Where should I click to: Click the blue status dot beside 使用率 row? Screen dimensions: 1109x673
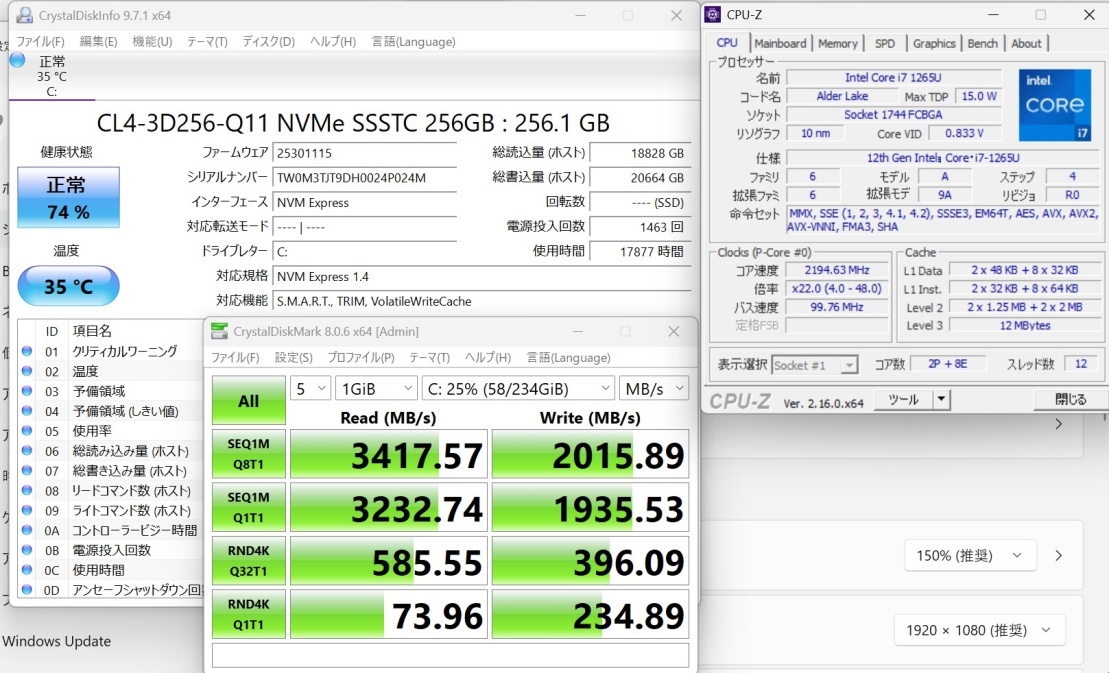click(26, 431)
